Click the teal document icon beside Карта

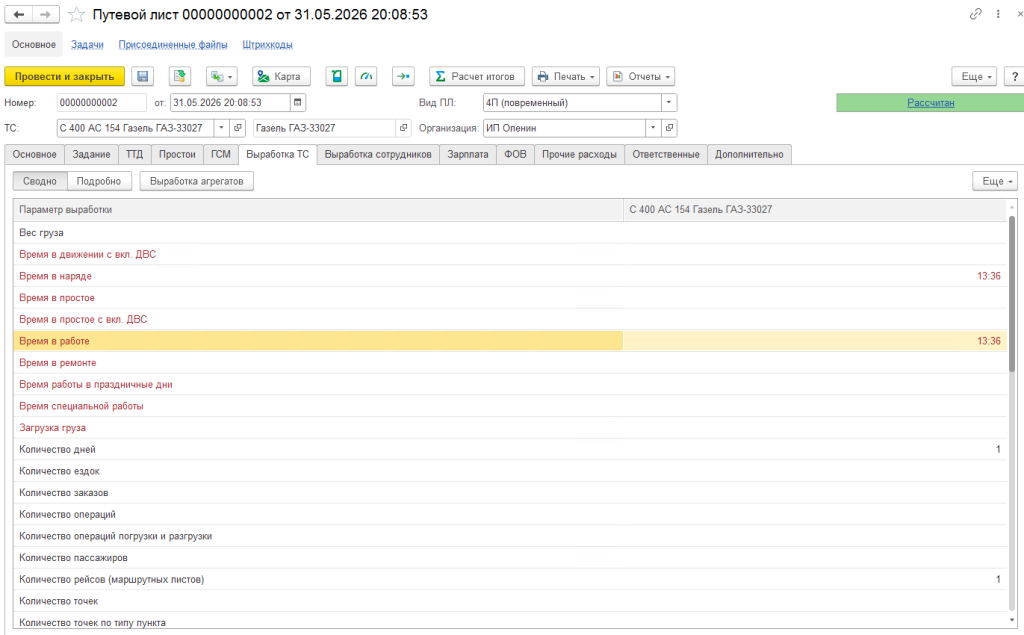click(x=336, y=76)
